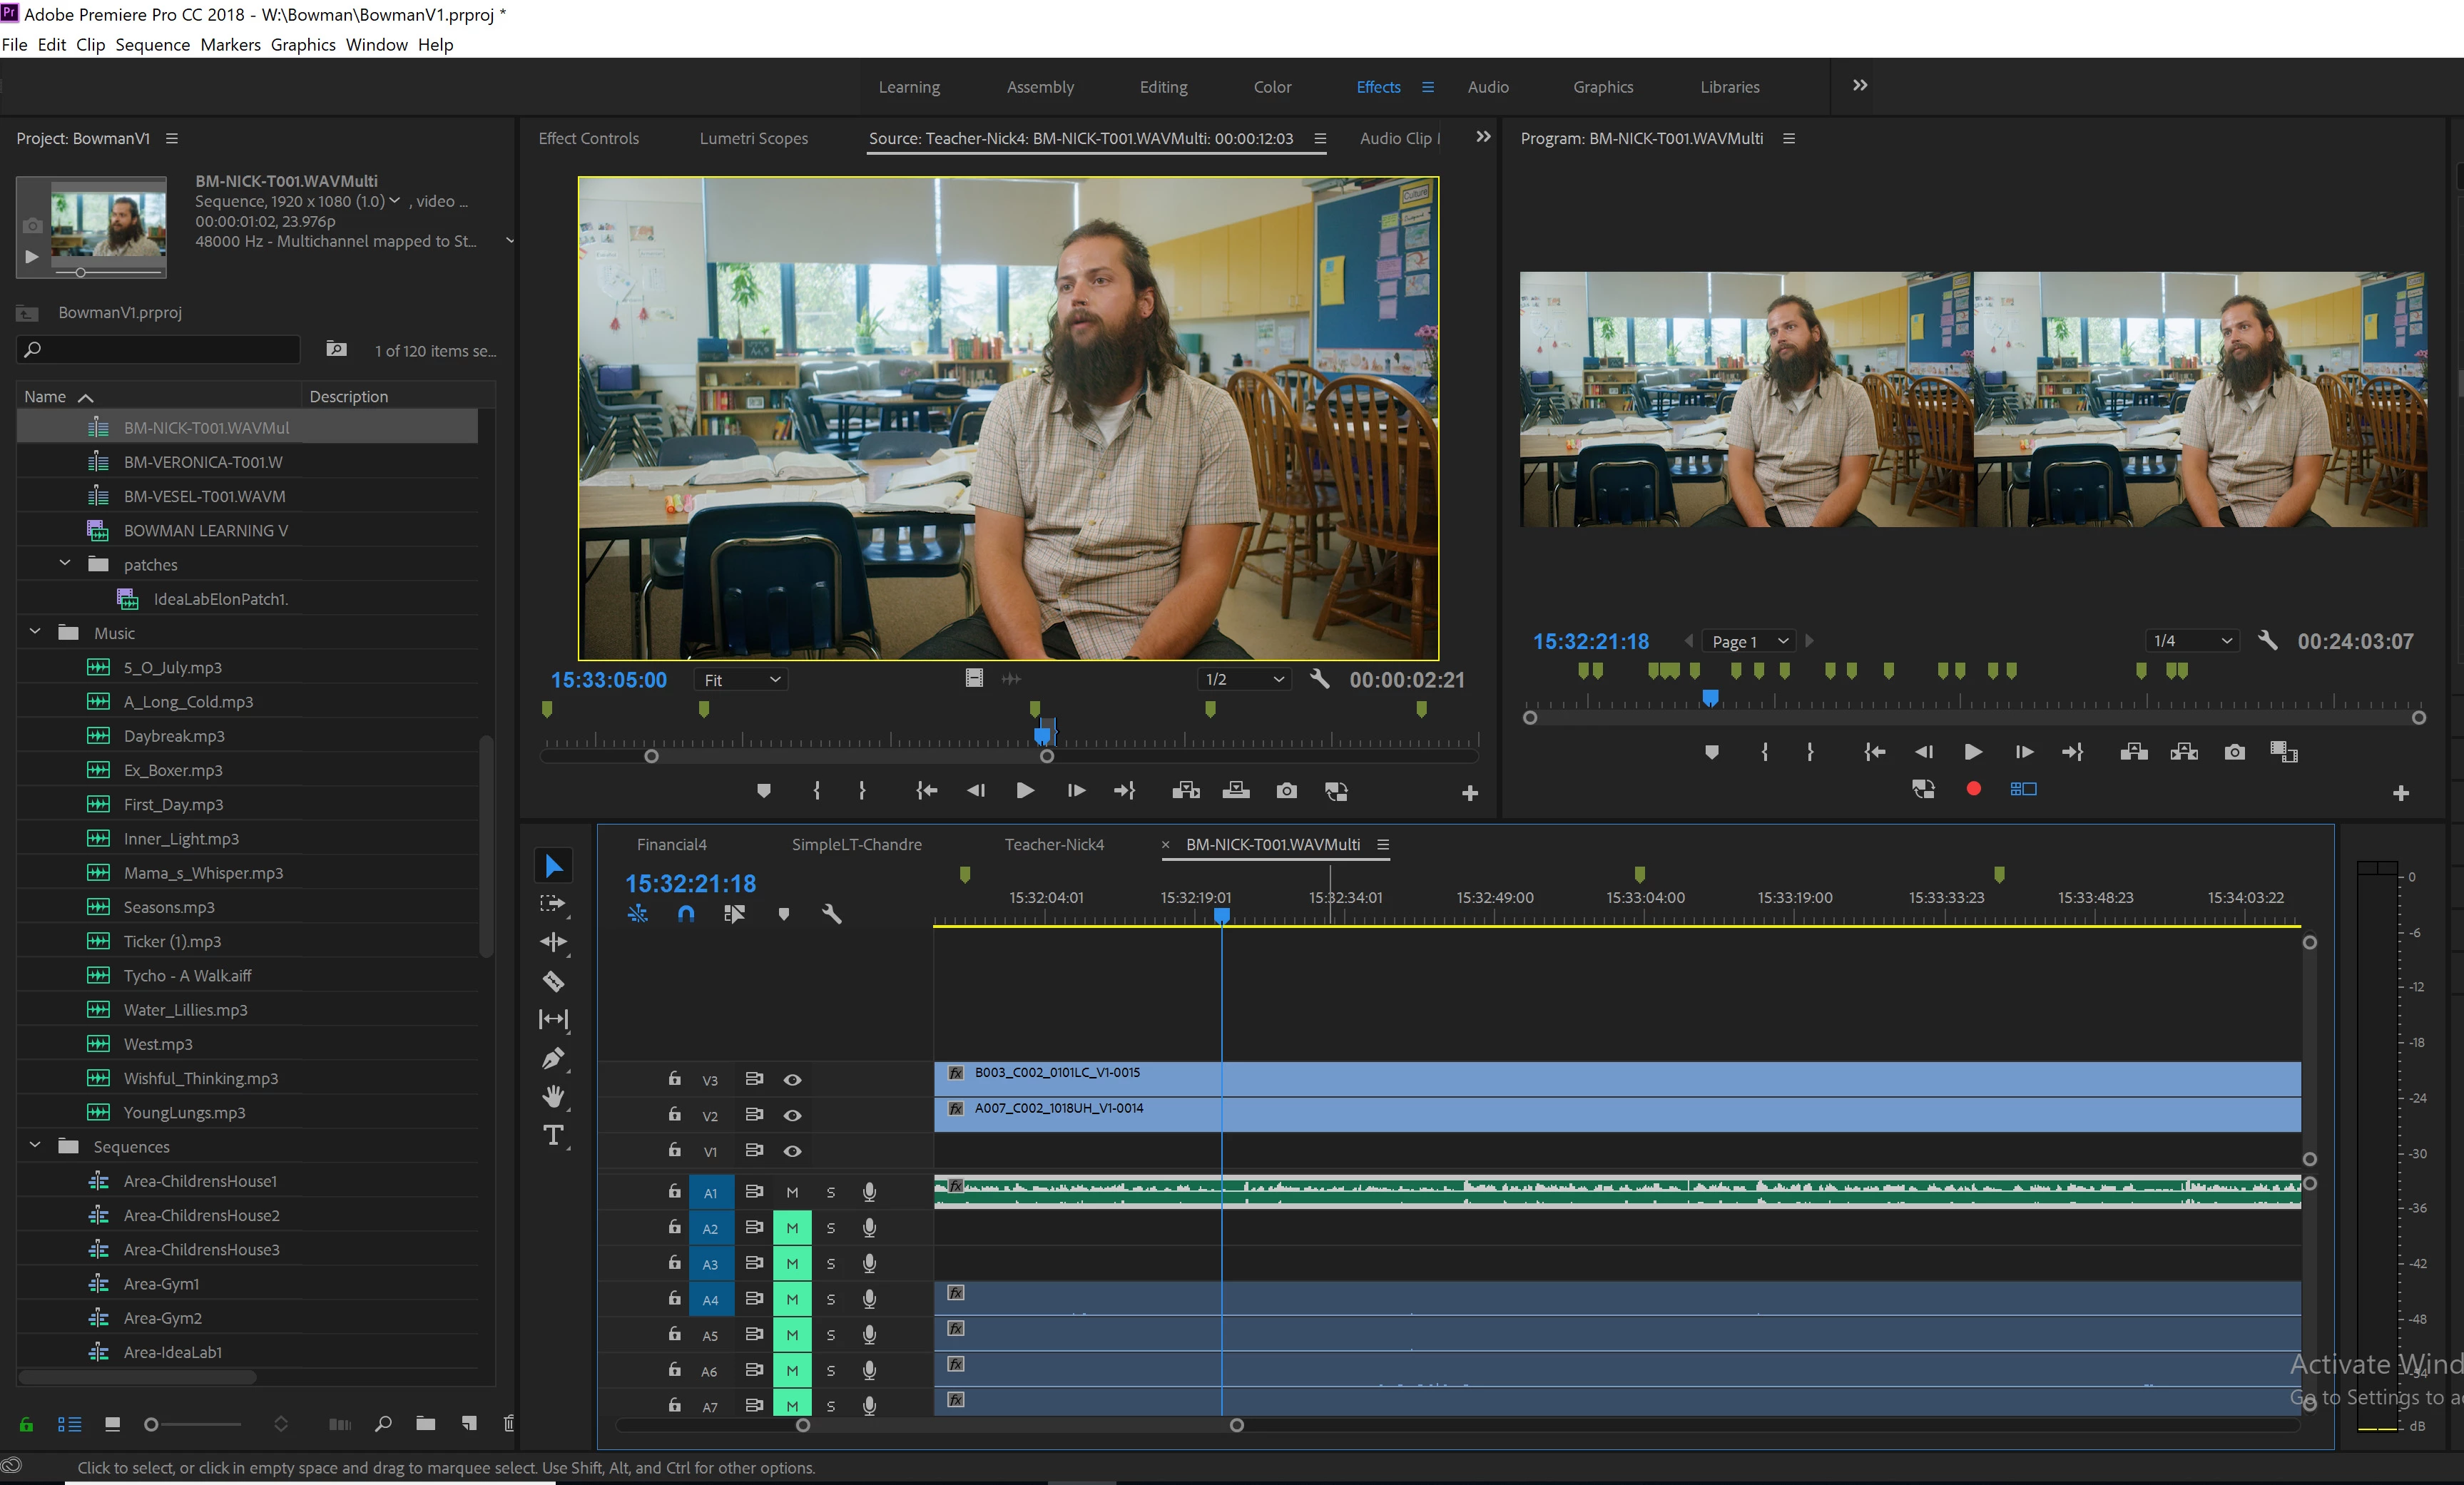Switch to the Color workspace tab
Screen dimensions: 2464x1485
(1272, 87)
